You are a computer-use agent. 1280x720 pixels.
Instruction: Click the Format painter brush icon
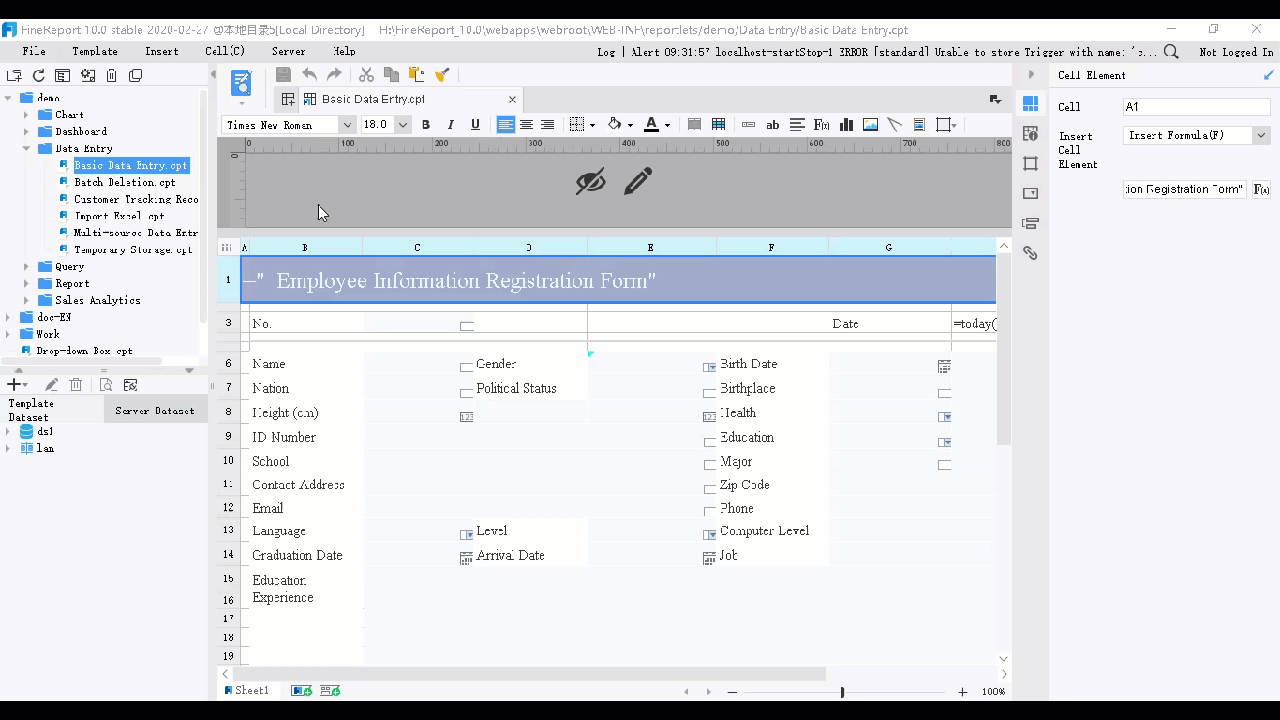click(x=442, y=75)
